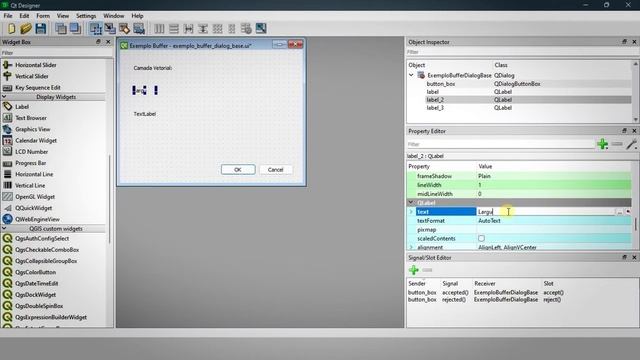Open Property Editor configure wrench icon
This screenshot has width=640, height=360.
631,144
